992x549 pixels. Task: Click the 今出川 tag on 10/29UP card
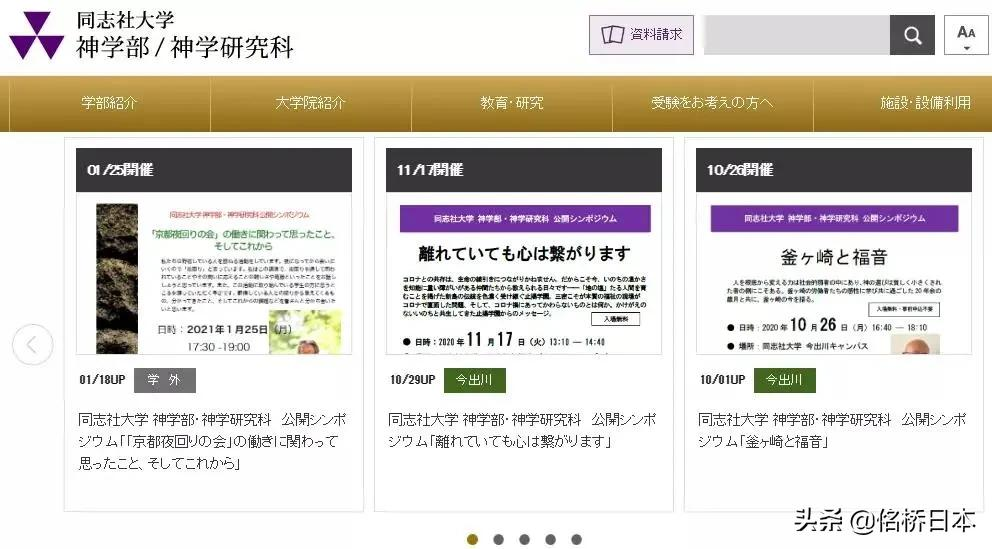(x=474, y=380)
